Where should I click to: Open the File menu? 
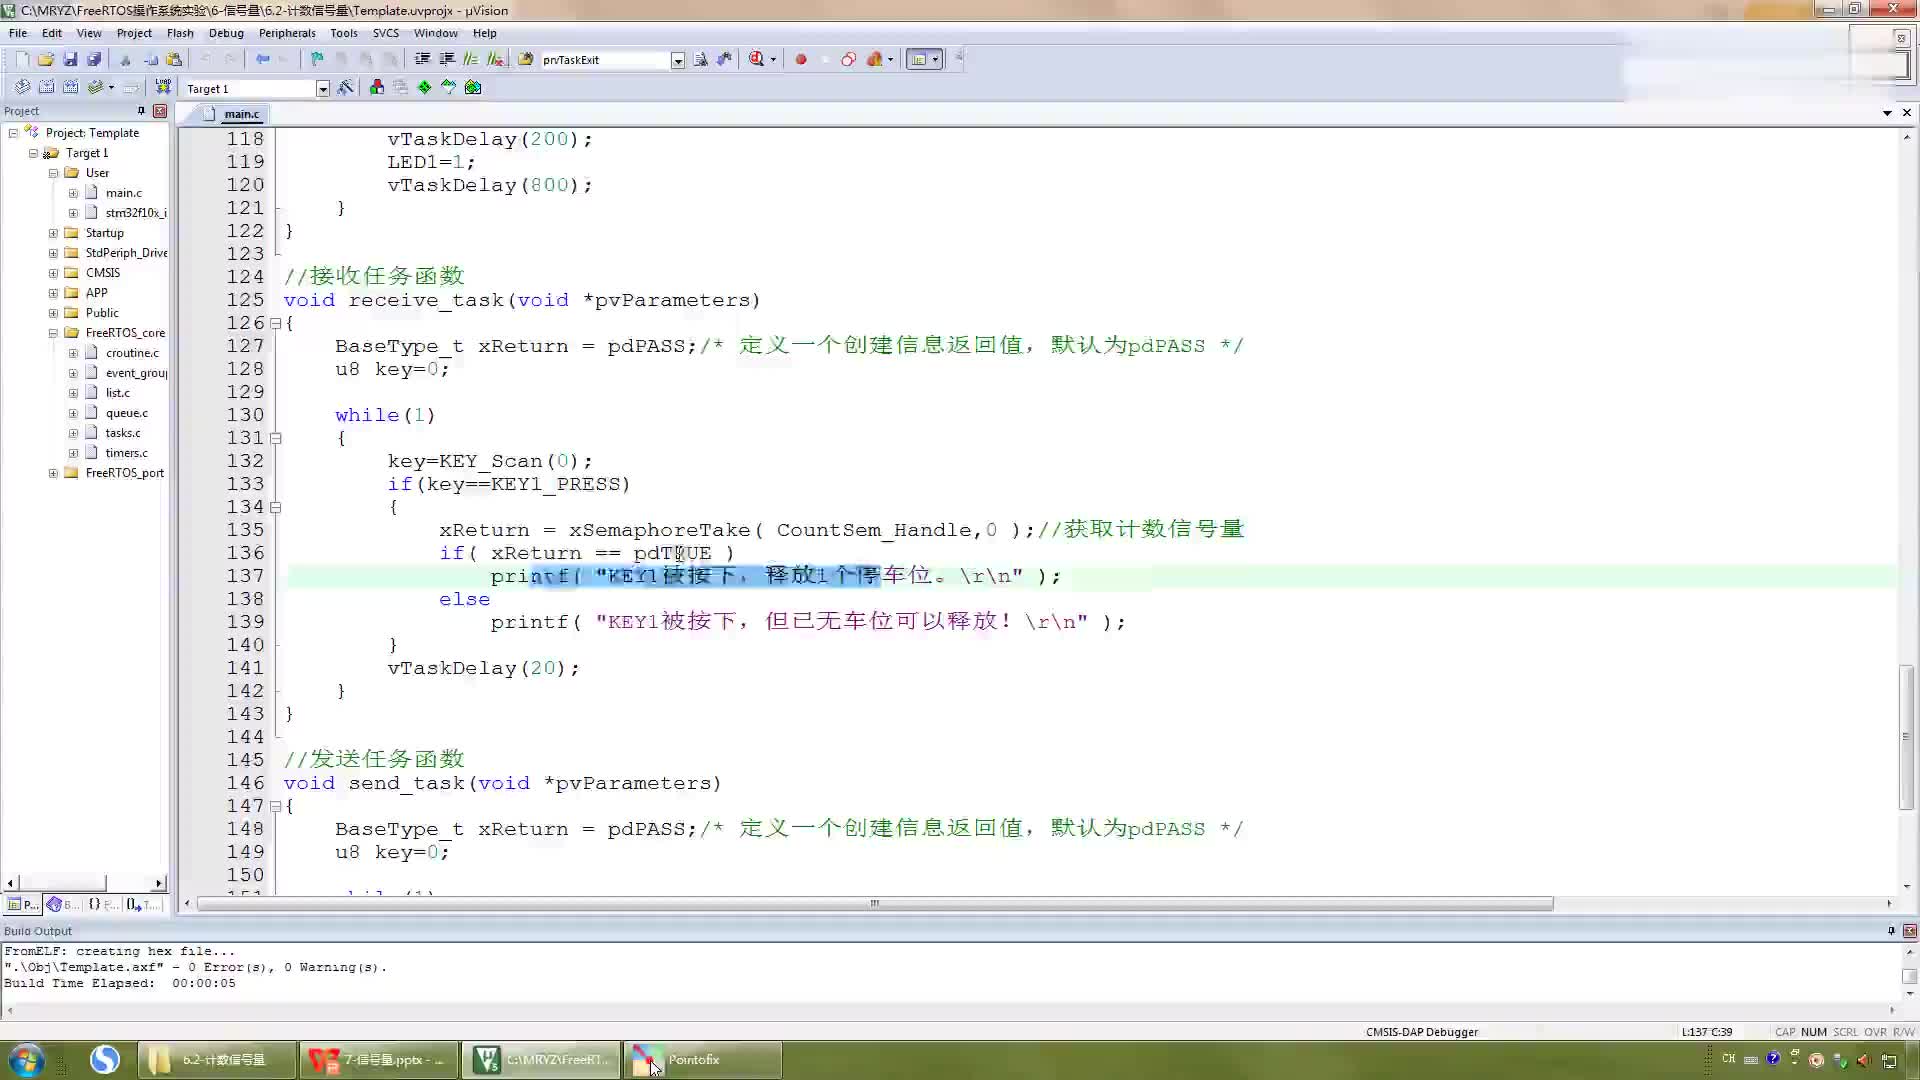coord(18,33)
